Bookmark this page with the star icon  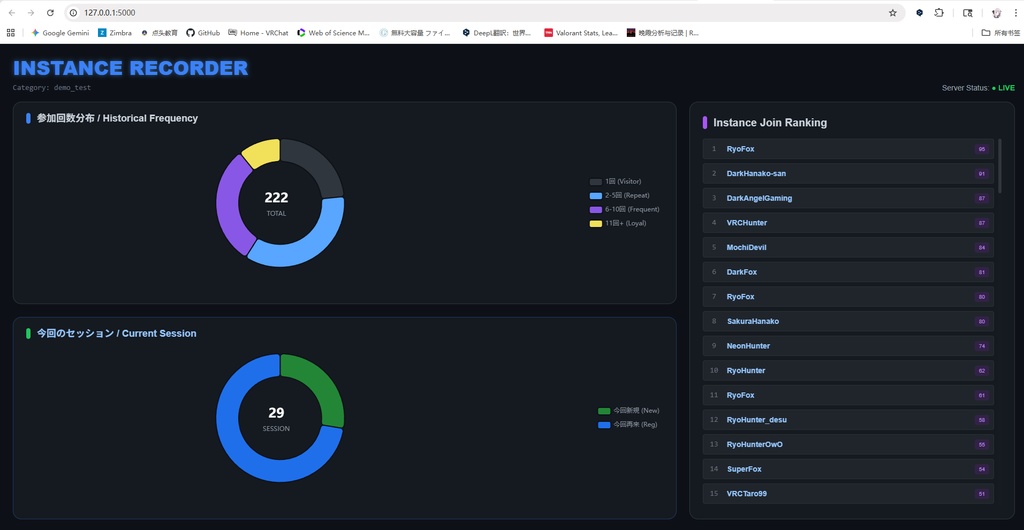pos(892,12)
